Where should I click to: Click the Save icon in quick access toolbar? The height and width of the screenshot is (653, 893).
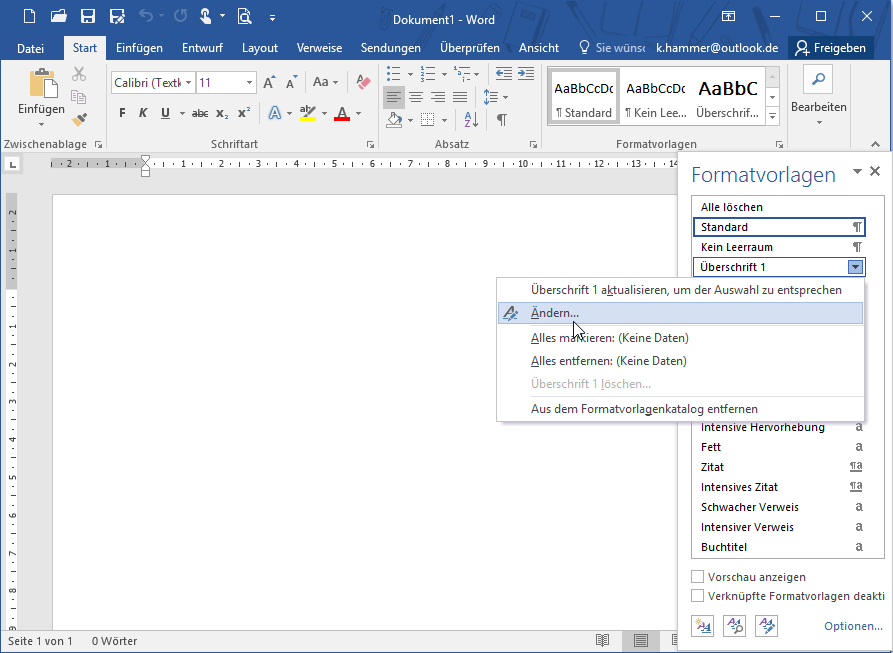(88, 16)
